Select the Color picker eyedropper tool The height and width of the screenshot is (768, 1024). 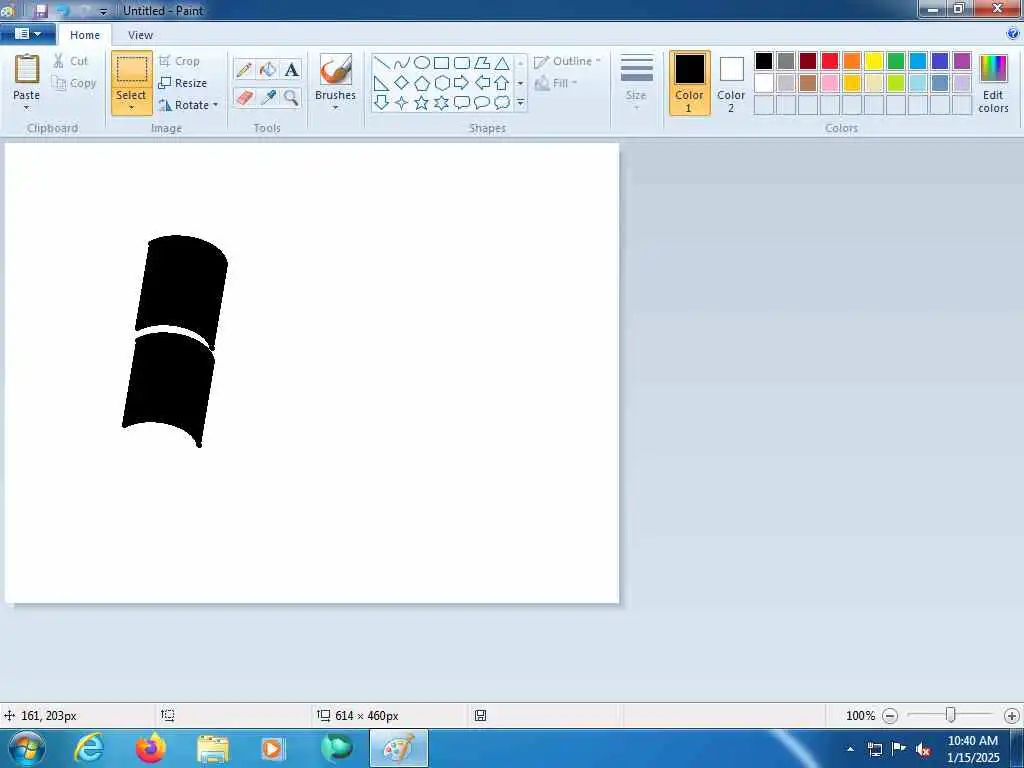pos(268,97)
